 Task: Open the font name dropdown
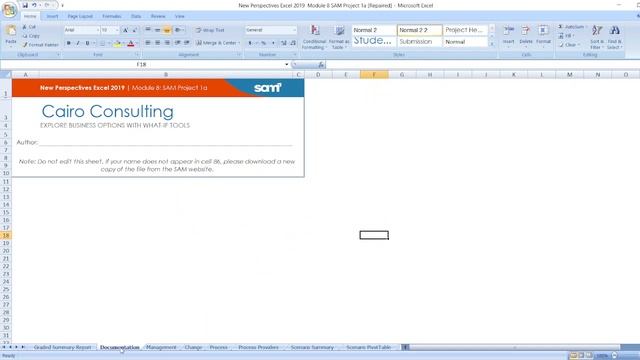pos(98,30)
